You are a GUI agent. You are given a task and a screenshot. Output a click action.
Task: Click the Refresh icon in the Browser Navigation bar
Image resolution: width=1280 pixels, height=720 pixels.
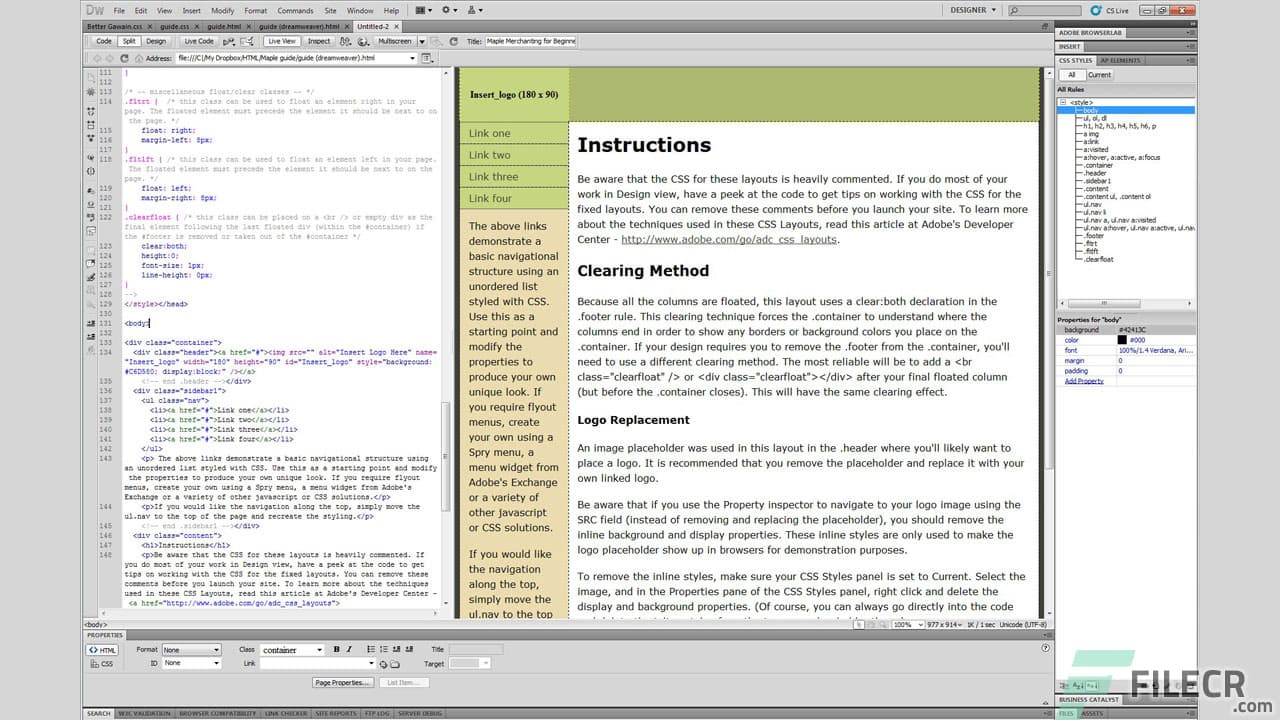(x=123, y=57)
